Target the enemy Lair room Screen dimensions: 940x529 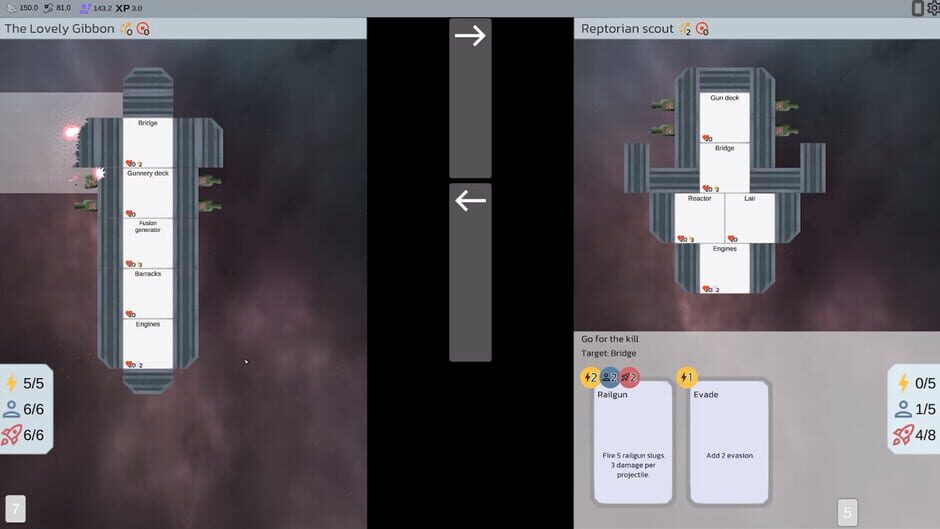pyautogui.click(x=749, y=218)
